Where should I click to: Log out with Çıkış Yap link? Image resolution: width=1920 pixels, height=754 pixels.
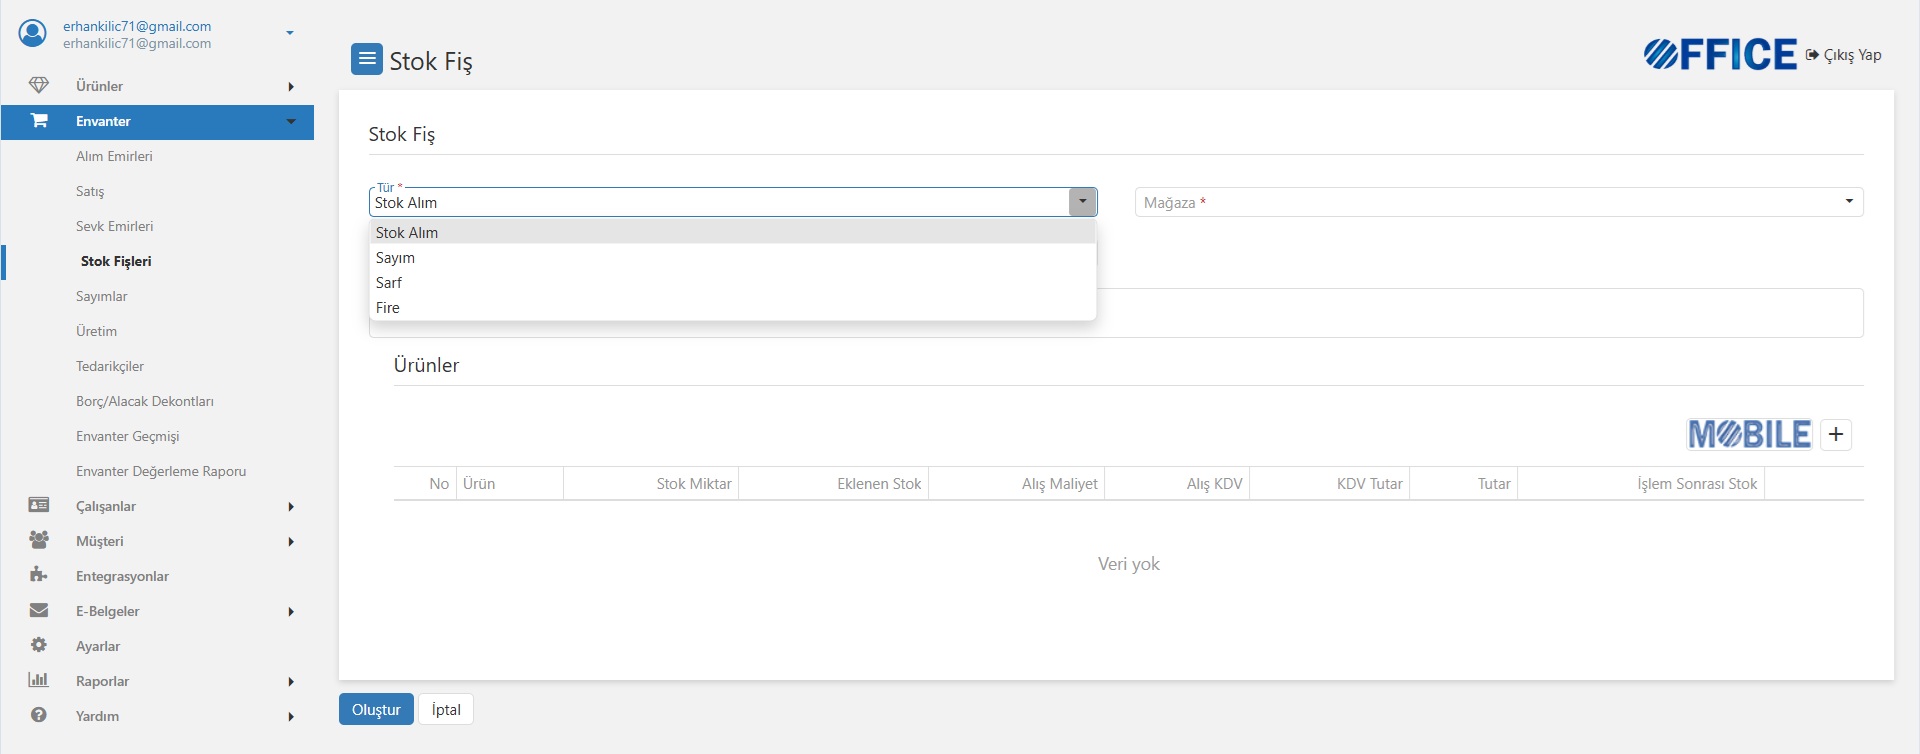coord(1844,55)
